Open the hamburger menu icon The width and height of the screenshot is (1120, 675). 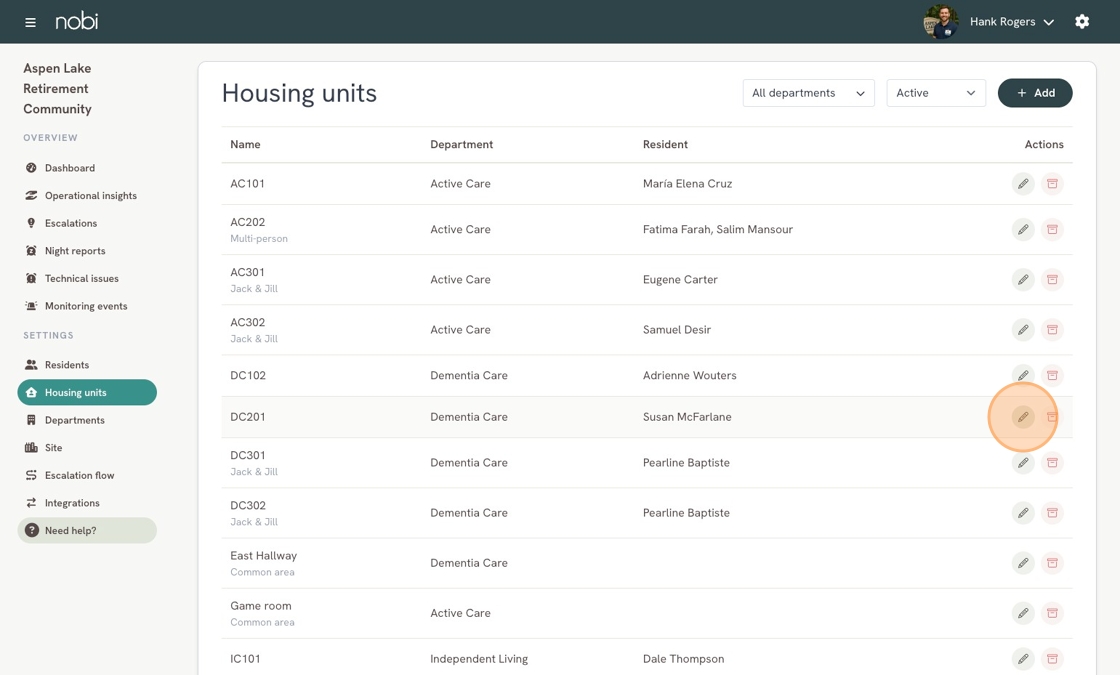click(x=30, y=22)
